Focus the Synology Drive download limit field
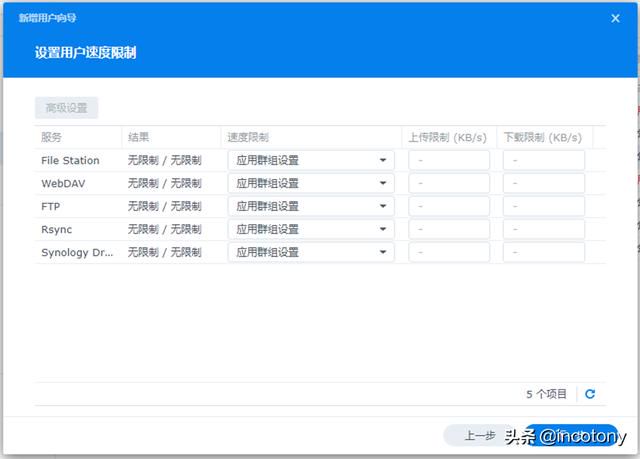The height and width of the screenshot is (459, 640). point(544,252)
